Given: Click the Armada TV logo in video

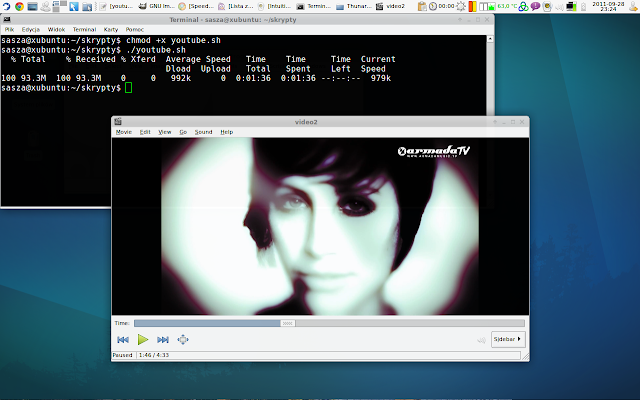Looking at the screenshot, I should click(433, 151).
